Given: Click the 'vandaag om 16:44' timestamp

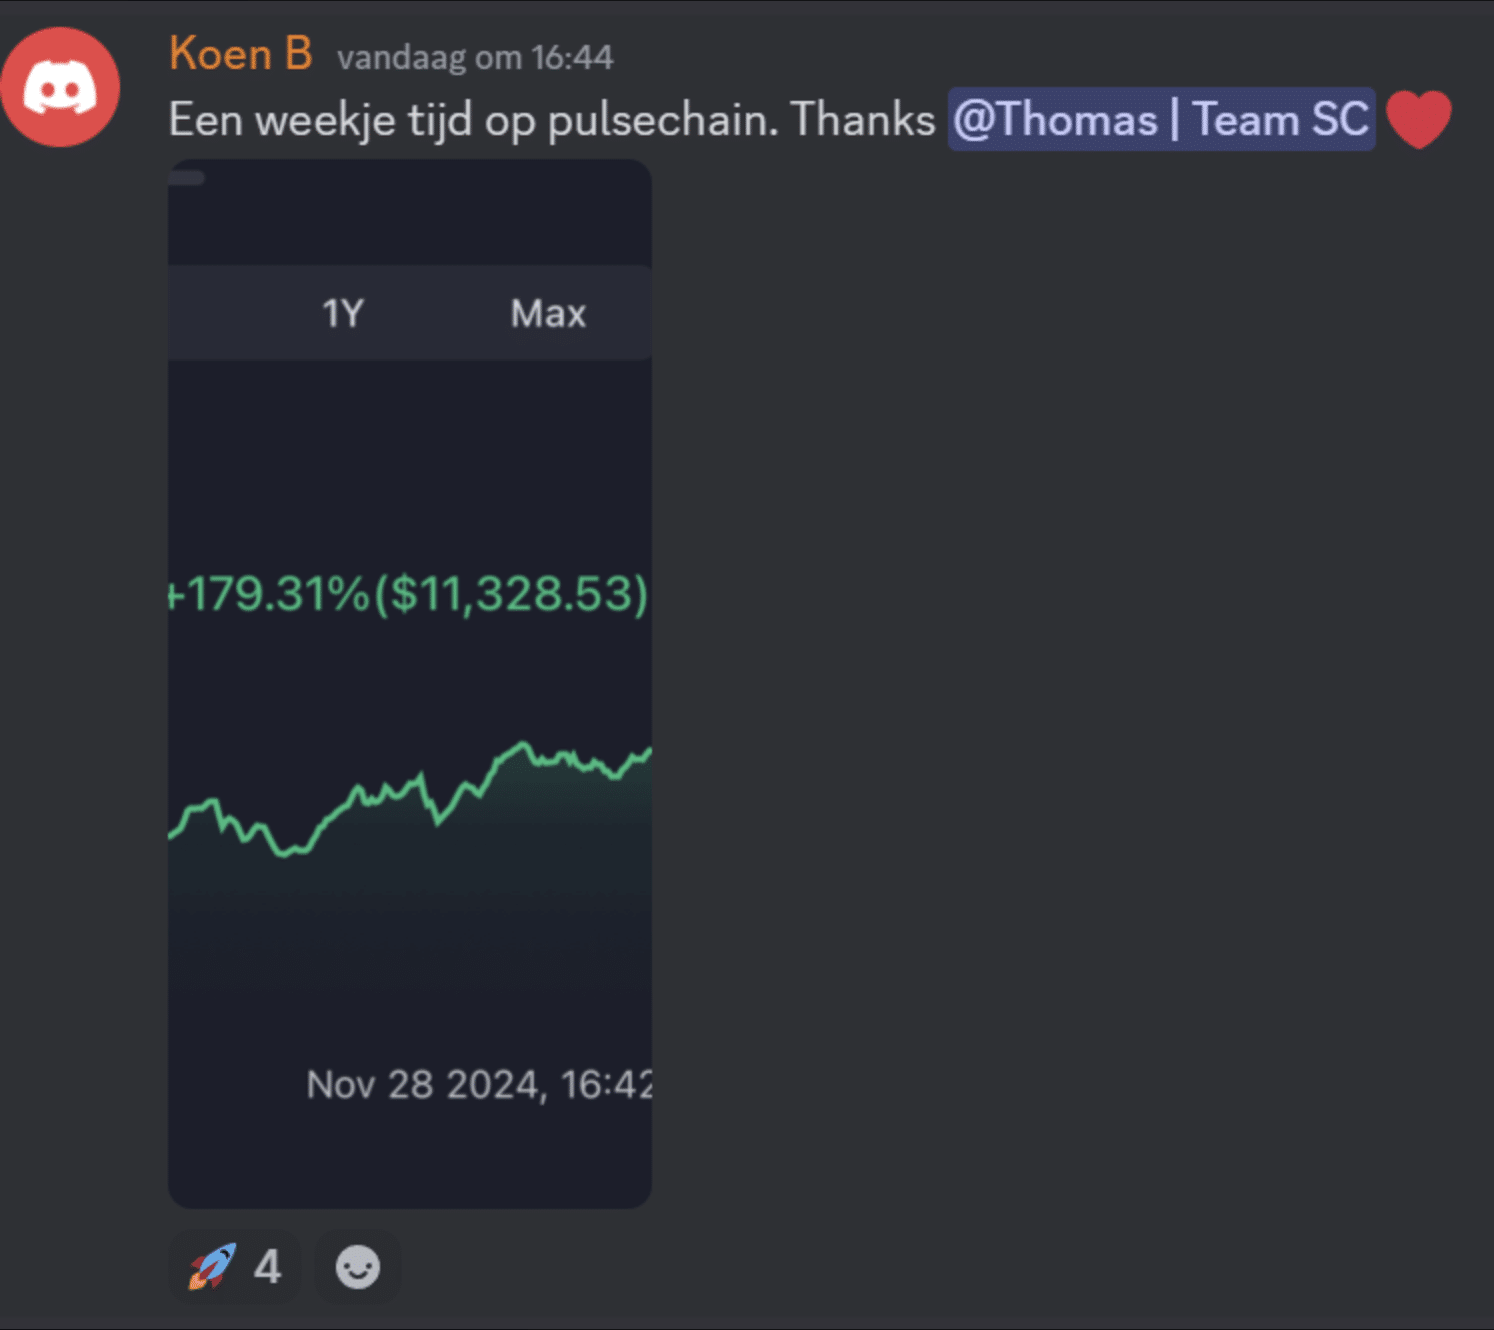Looking at the screenshot, I should [474, 58].
